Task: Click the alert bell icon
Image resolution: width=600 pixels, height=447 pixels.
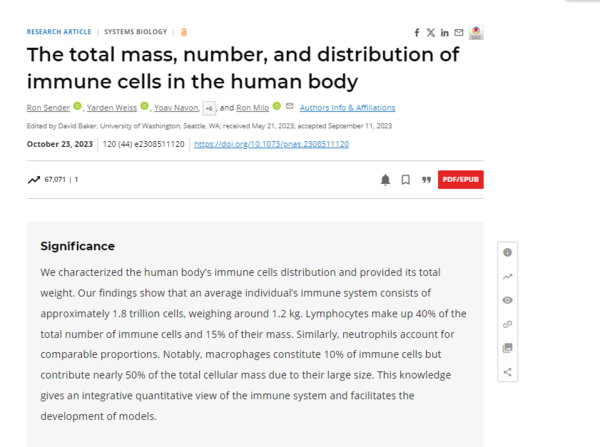Action: (385, 180)
